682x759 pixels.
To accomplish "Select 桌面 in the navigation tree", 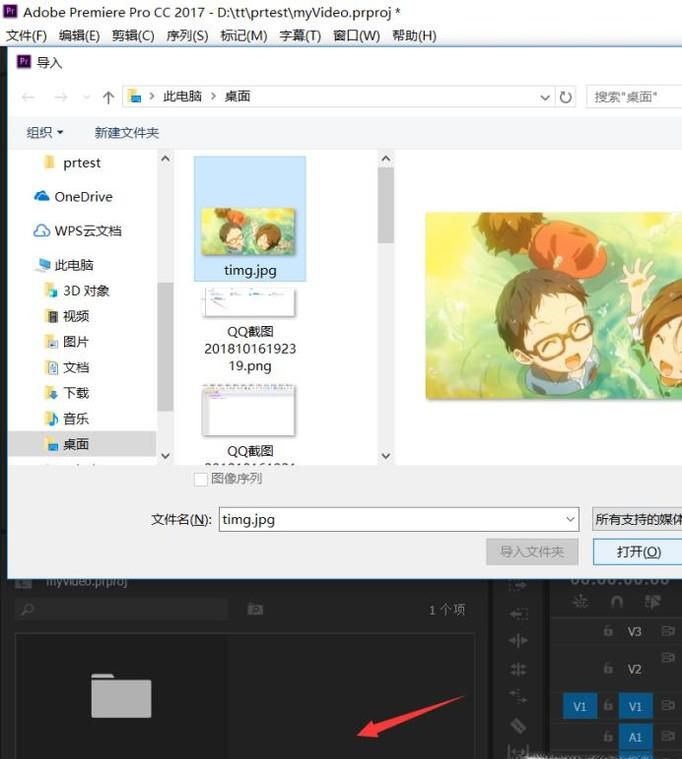I will click(x=81, y=444).
